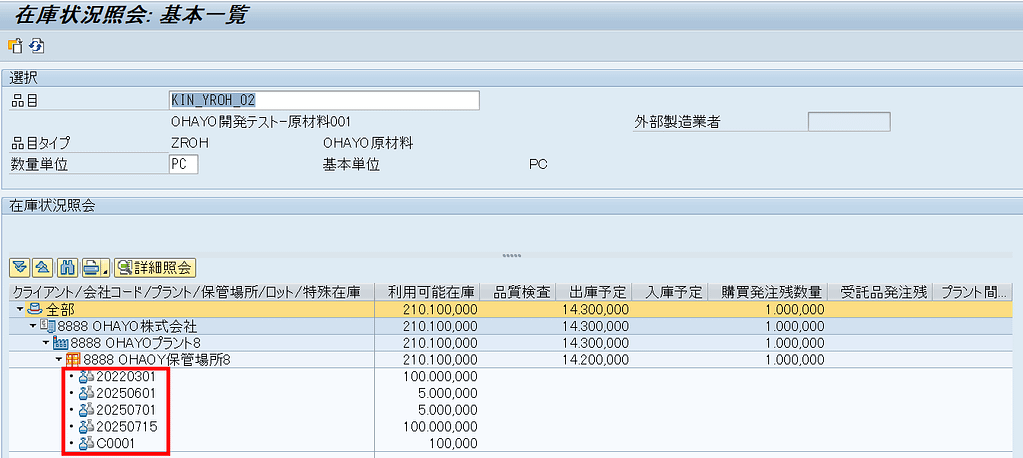
Task: Collapse the 全部 root node
Action: pos(19,310)
